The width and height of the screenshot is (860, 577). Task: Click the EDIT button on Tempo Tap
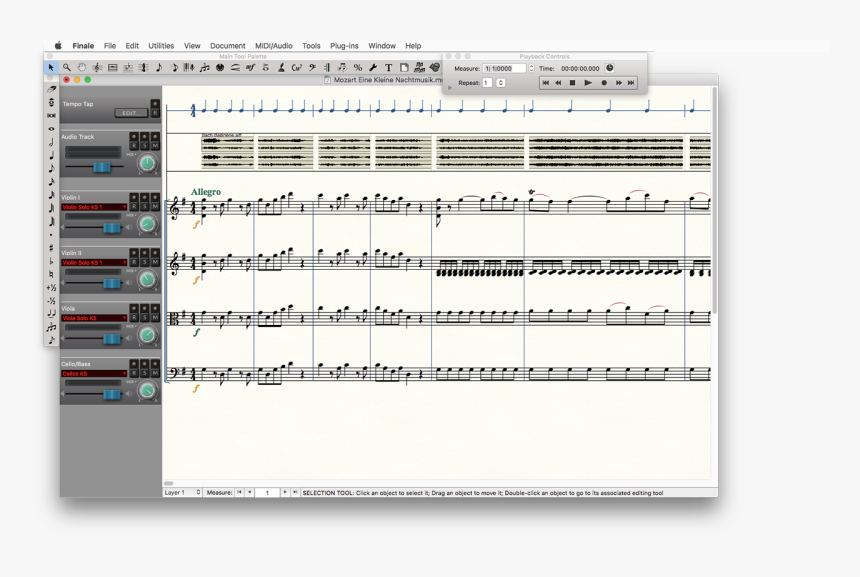click(129, 112)
